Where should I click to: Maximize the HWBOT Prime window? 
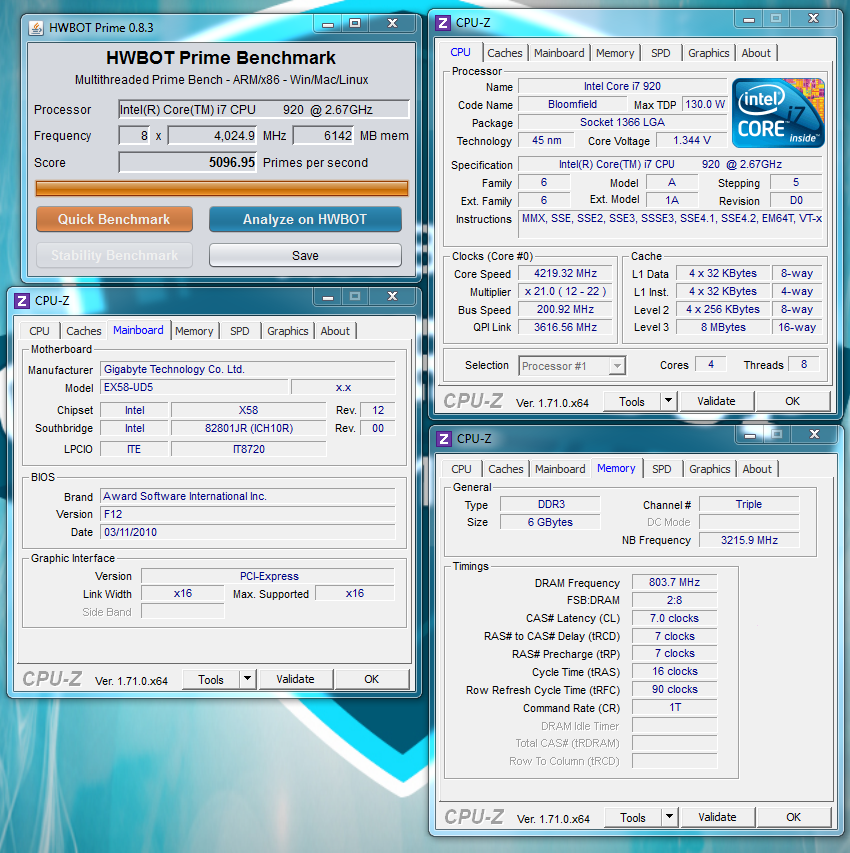coord(355,24)
